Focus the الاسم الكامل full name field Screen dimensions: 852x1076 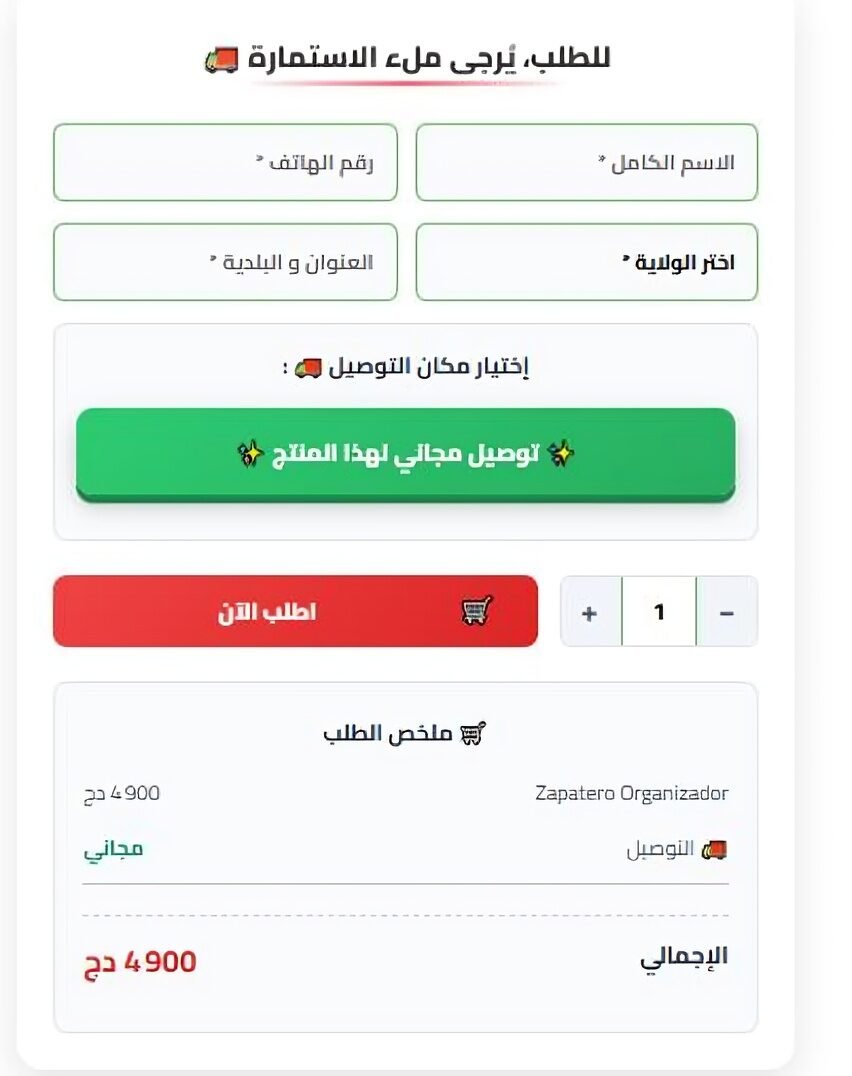587,162
